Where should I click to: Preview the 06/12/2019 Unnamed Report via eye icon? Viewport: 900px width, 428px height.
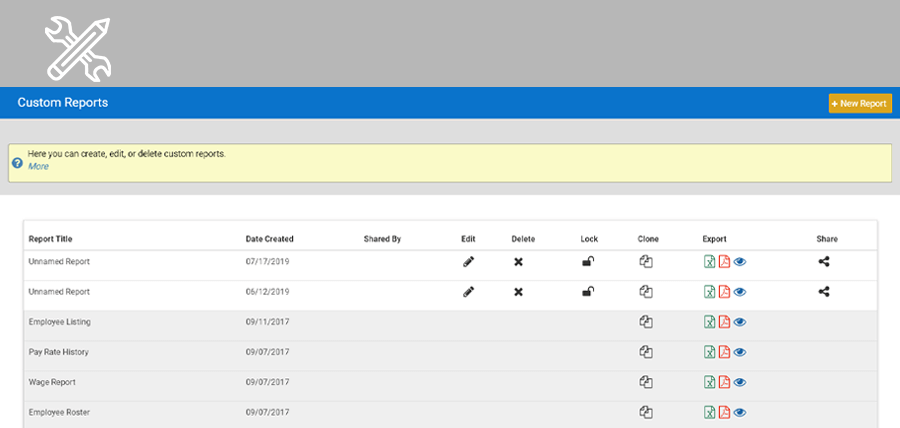[x=740, y=293]
